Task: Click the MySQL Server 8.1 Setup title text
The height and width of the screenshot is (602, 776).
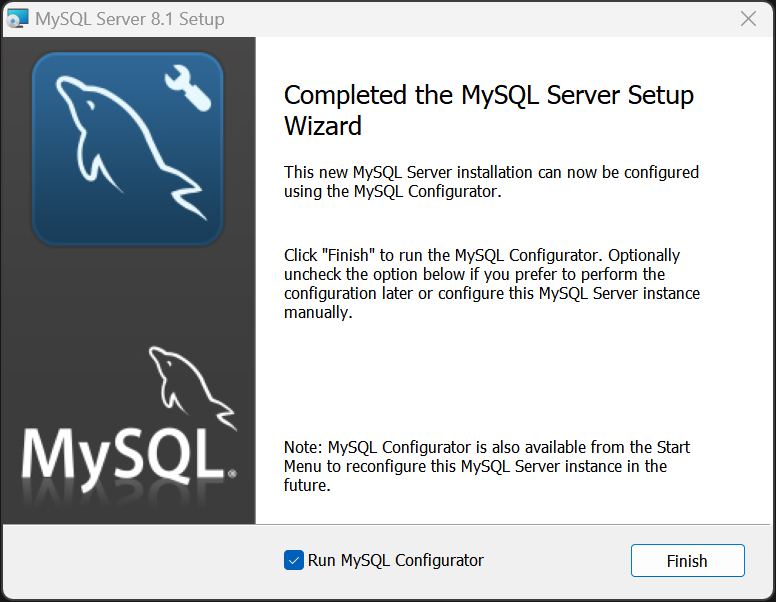Action: click(x=130, y=19)
